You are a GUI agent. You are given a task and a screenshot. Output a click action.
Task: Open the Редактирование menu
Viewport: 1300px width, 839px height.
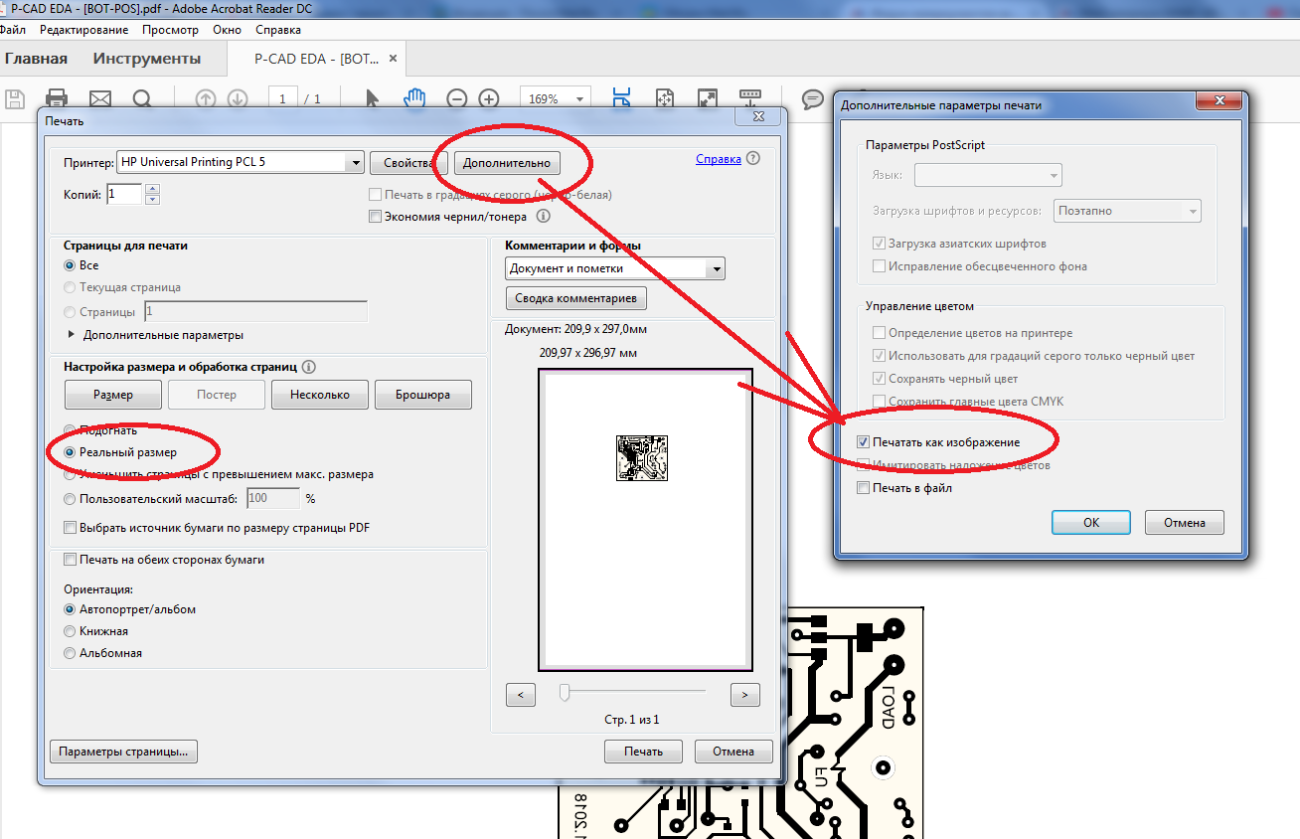(84, 30)
